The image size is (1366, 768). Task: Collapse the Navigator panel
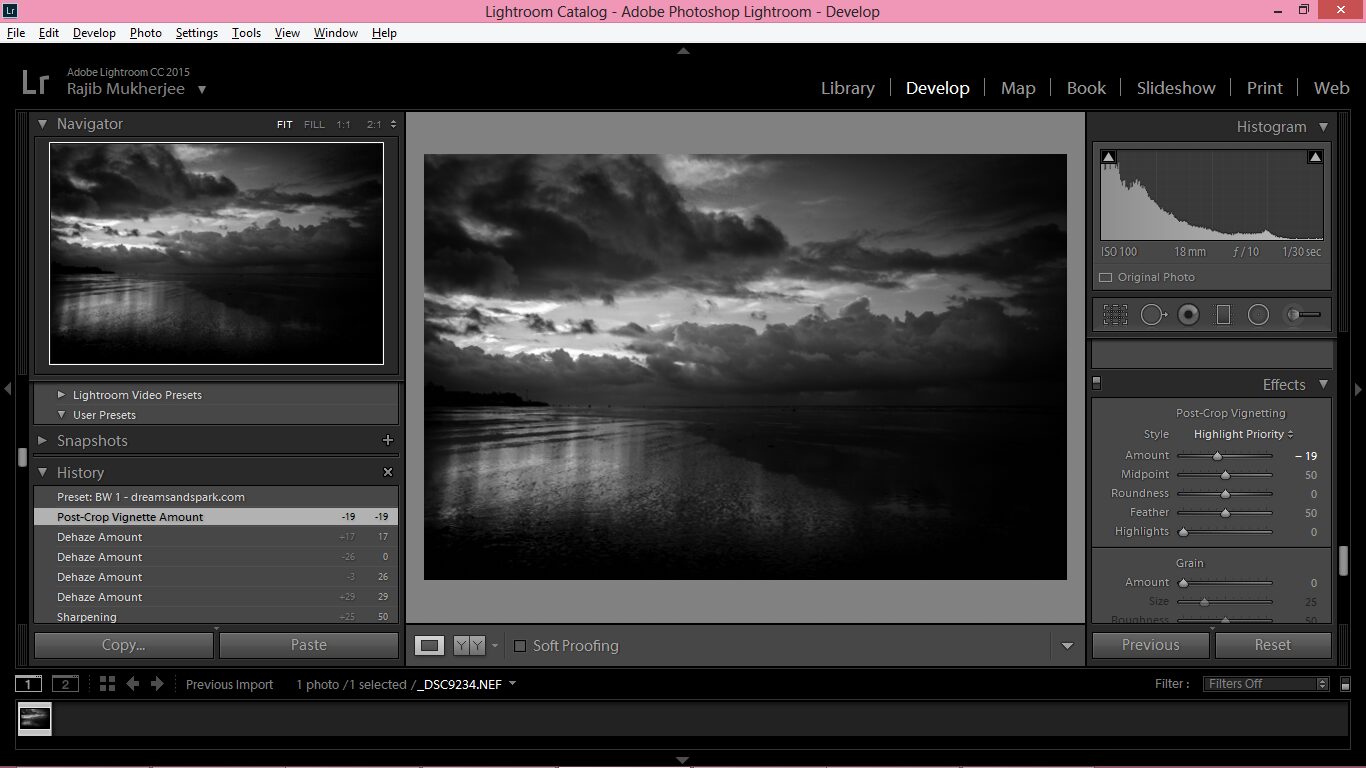(43, 124)
